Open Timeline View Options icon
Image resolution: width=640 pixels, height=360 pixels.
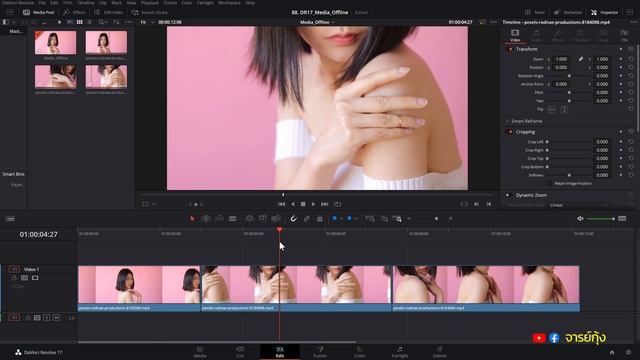[x=10, y=219]
